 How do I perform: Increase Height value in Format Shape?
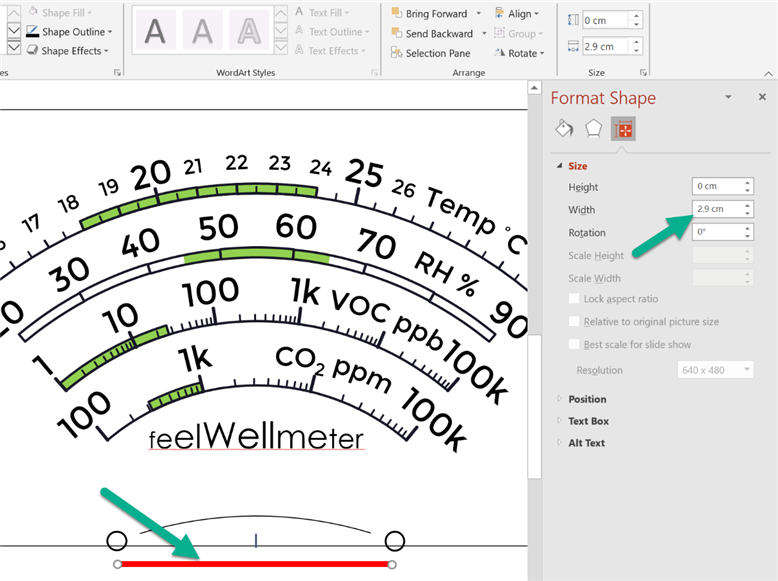748,183
